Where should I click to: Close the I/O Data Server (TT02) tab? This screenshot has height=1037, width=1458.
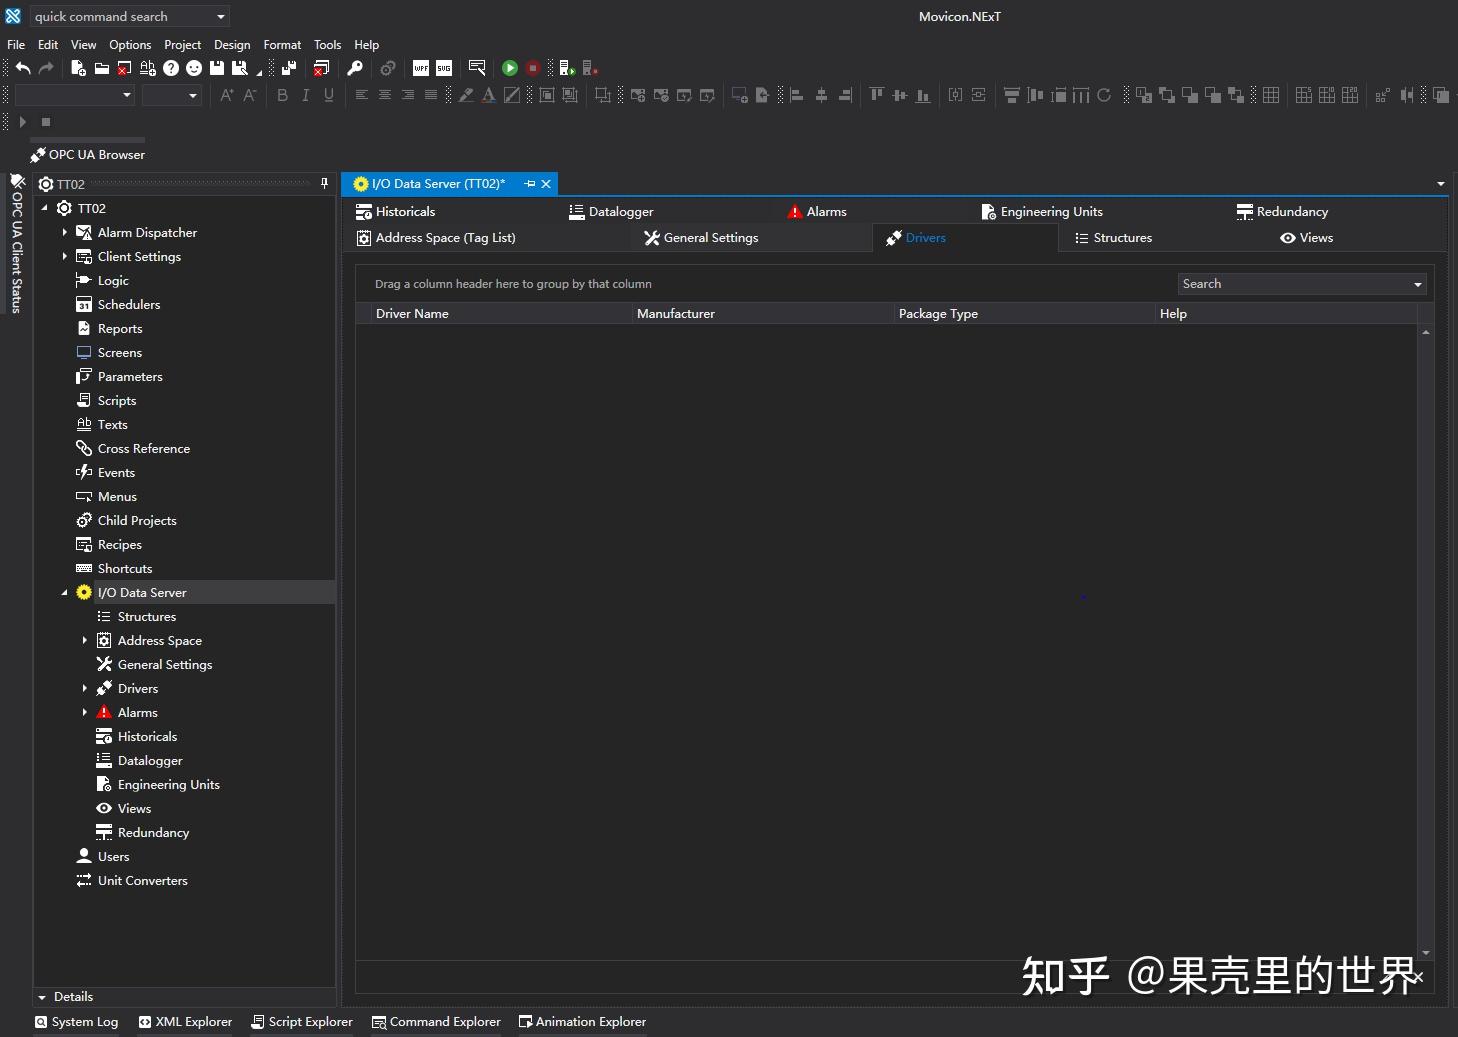[x=546, y=184]
